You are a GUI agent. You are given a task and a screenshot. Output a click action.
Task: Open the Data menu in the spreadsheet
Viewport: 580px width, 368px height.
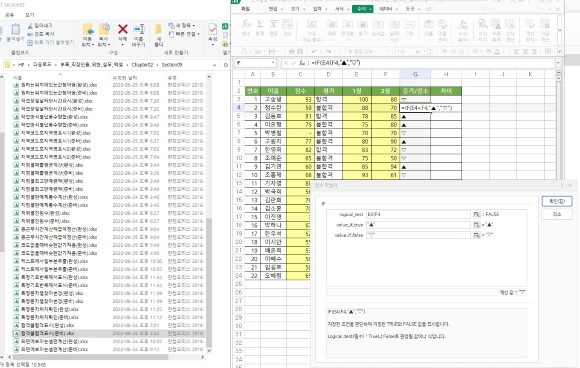(387, 9)
